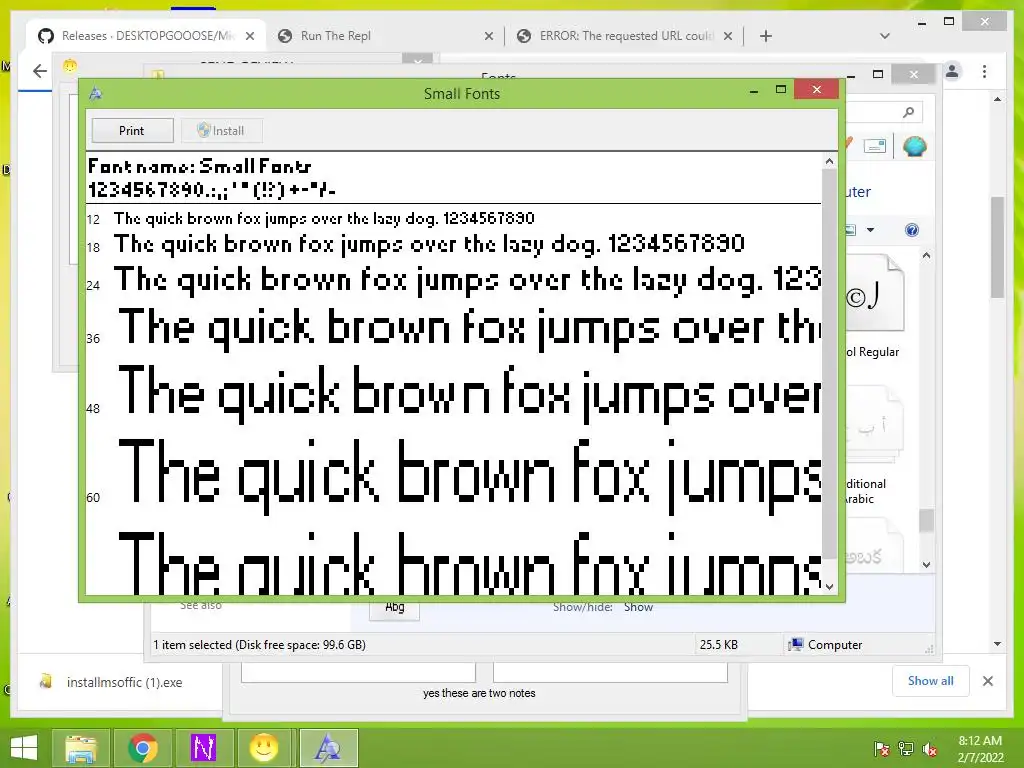Click the muted volume tray icon
The image size is (1024, 768).
929,749
